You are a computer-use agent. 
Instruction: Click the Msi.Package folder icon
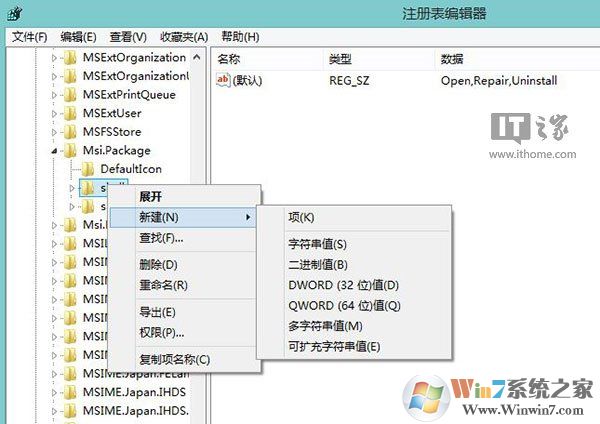tap(70, 151)
